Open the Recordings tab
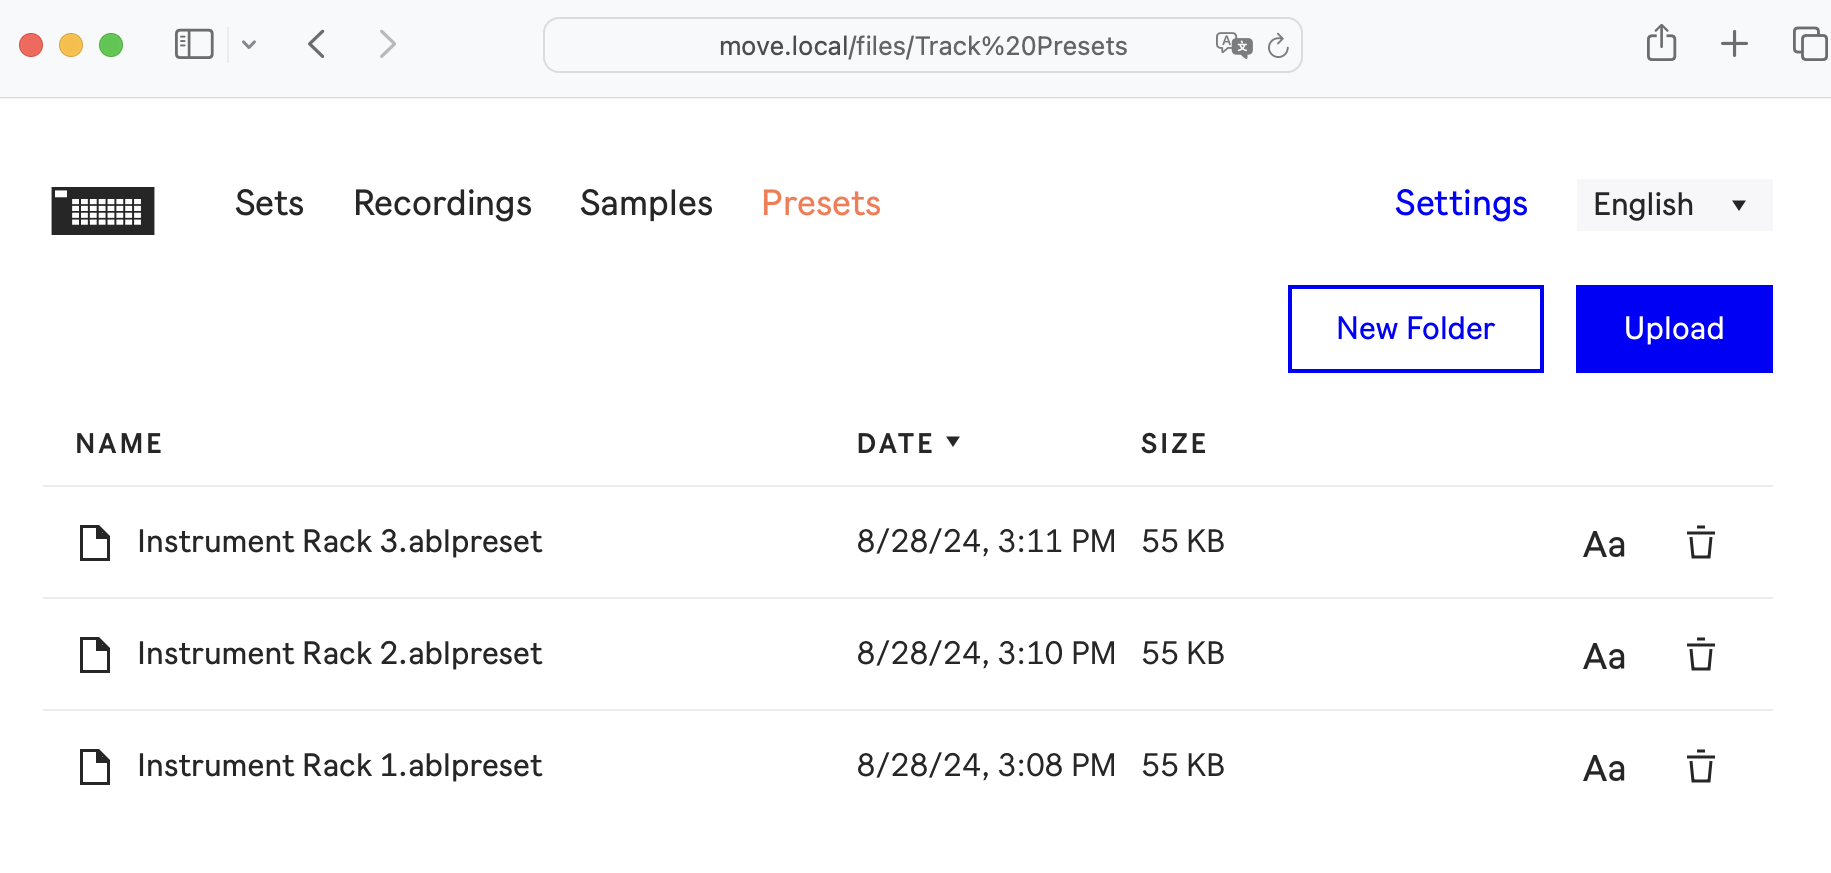The image size is (1831, 873). click(x=442, y=203)
